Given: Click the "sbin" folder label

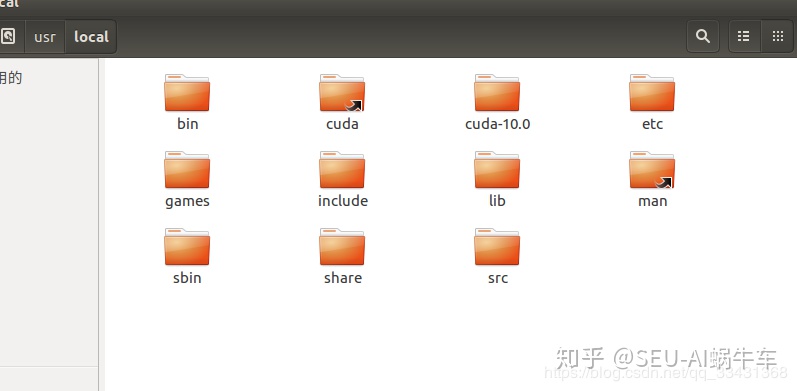Looking at the screenshot, I should tap(187, 278).
